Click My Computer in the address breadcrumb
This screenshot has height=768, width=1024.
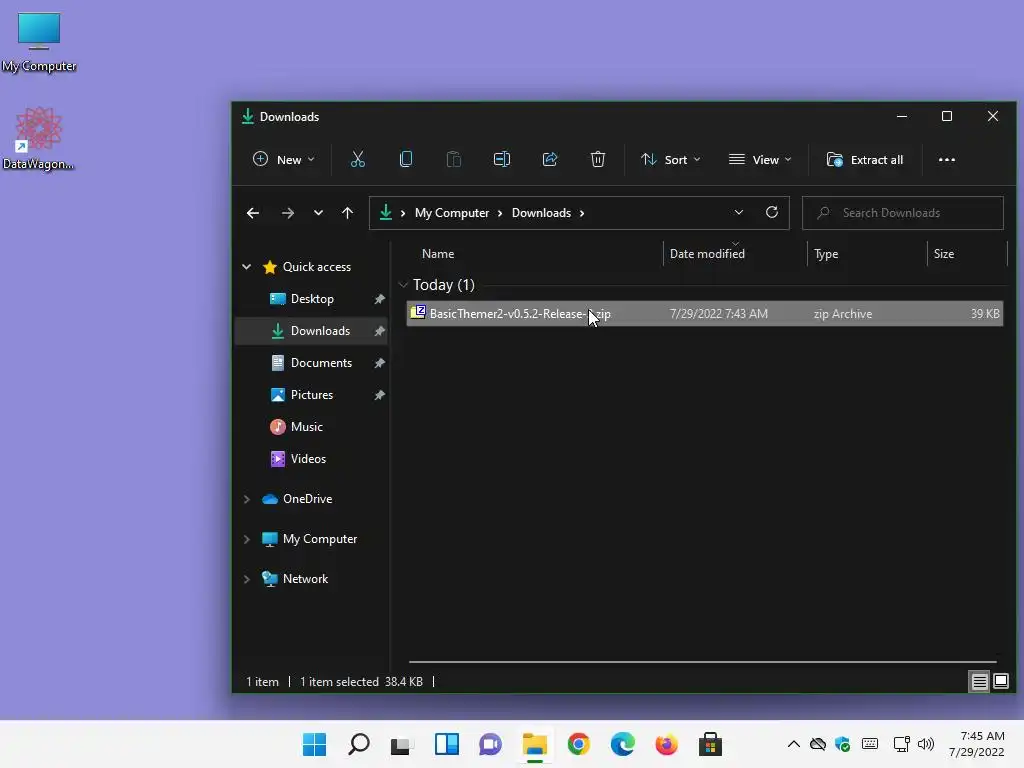tap(452, 213)
